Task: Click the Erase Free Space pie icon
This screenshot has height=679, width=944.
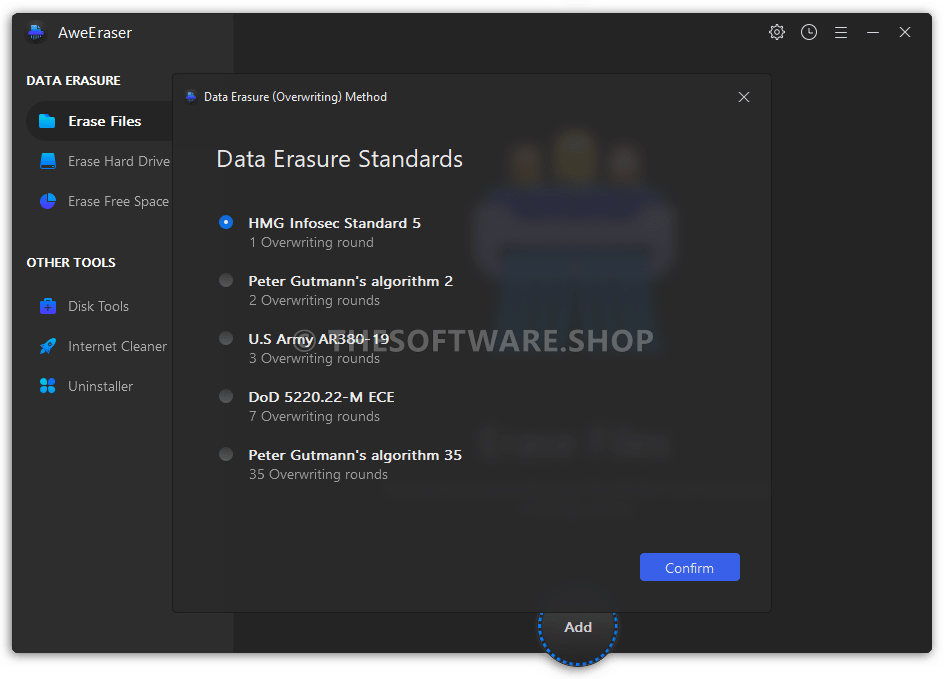Action: 48,201
